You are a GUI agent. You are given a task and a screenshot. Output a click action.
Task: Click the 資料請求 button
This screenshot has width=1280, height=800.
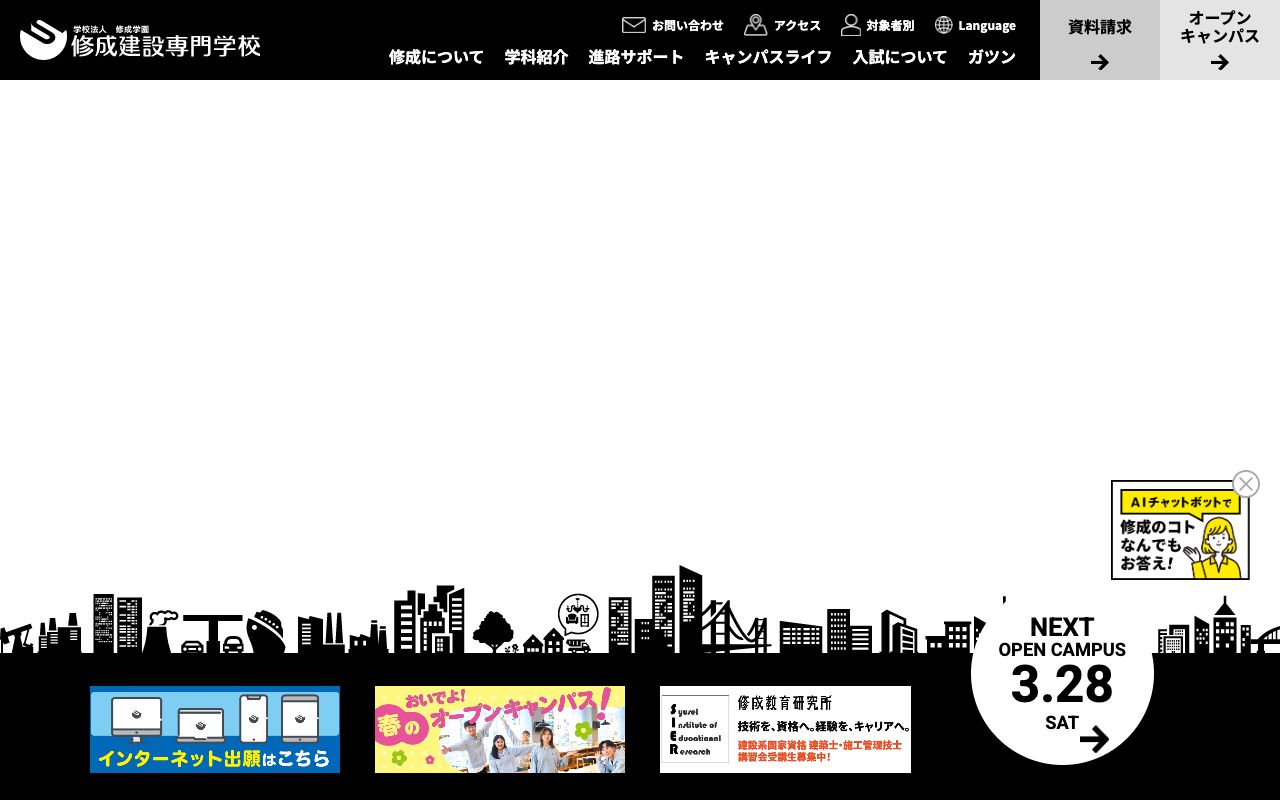pyautogui.click(x=1099, y=40)
